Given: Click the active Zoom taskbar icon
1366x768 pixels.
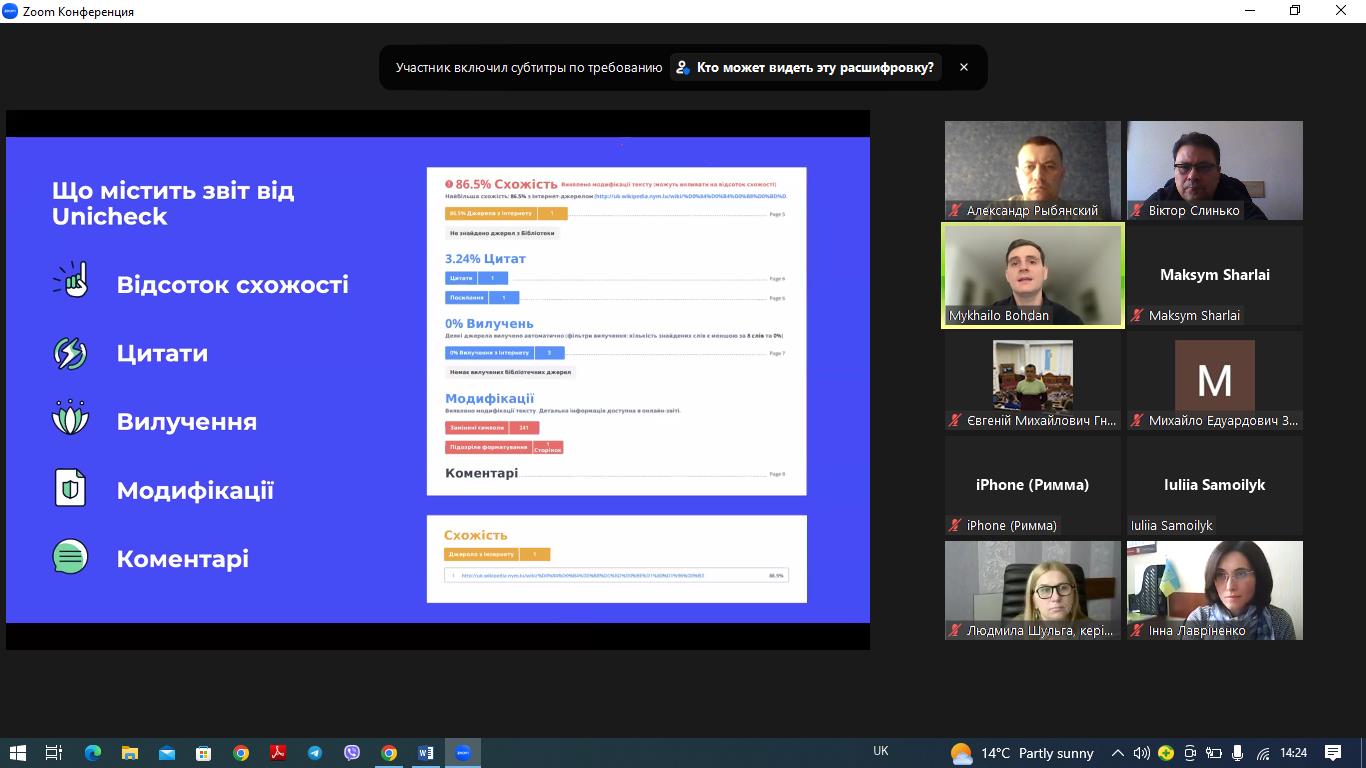Looking at the screenshot, I should [x=462, y=753].
